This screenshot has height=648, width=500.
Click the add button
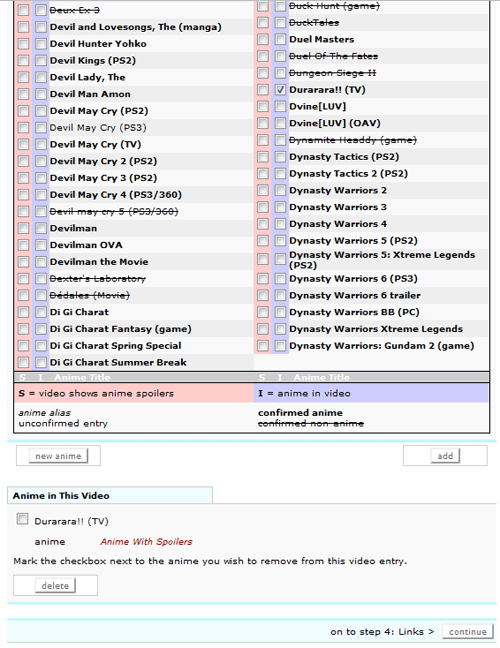[x=445, y=456]
